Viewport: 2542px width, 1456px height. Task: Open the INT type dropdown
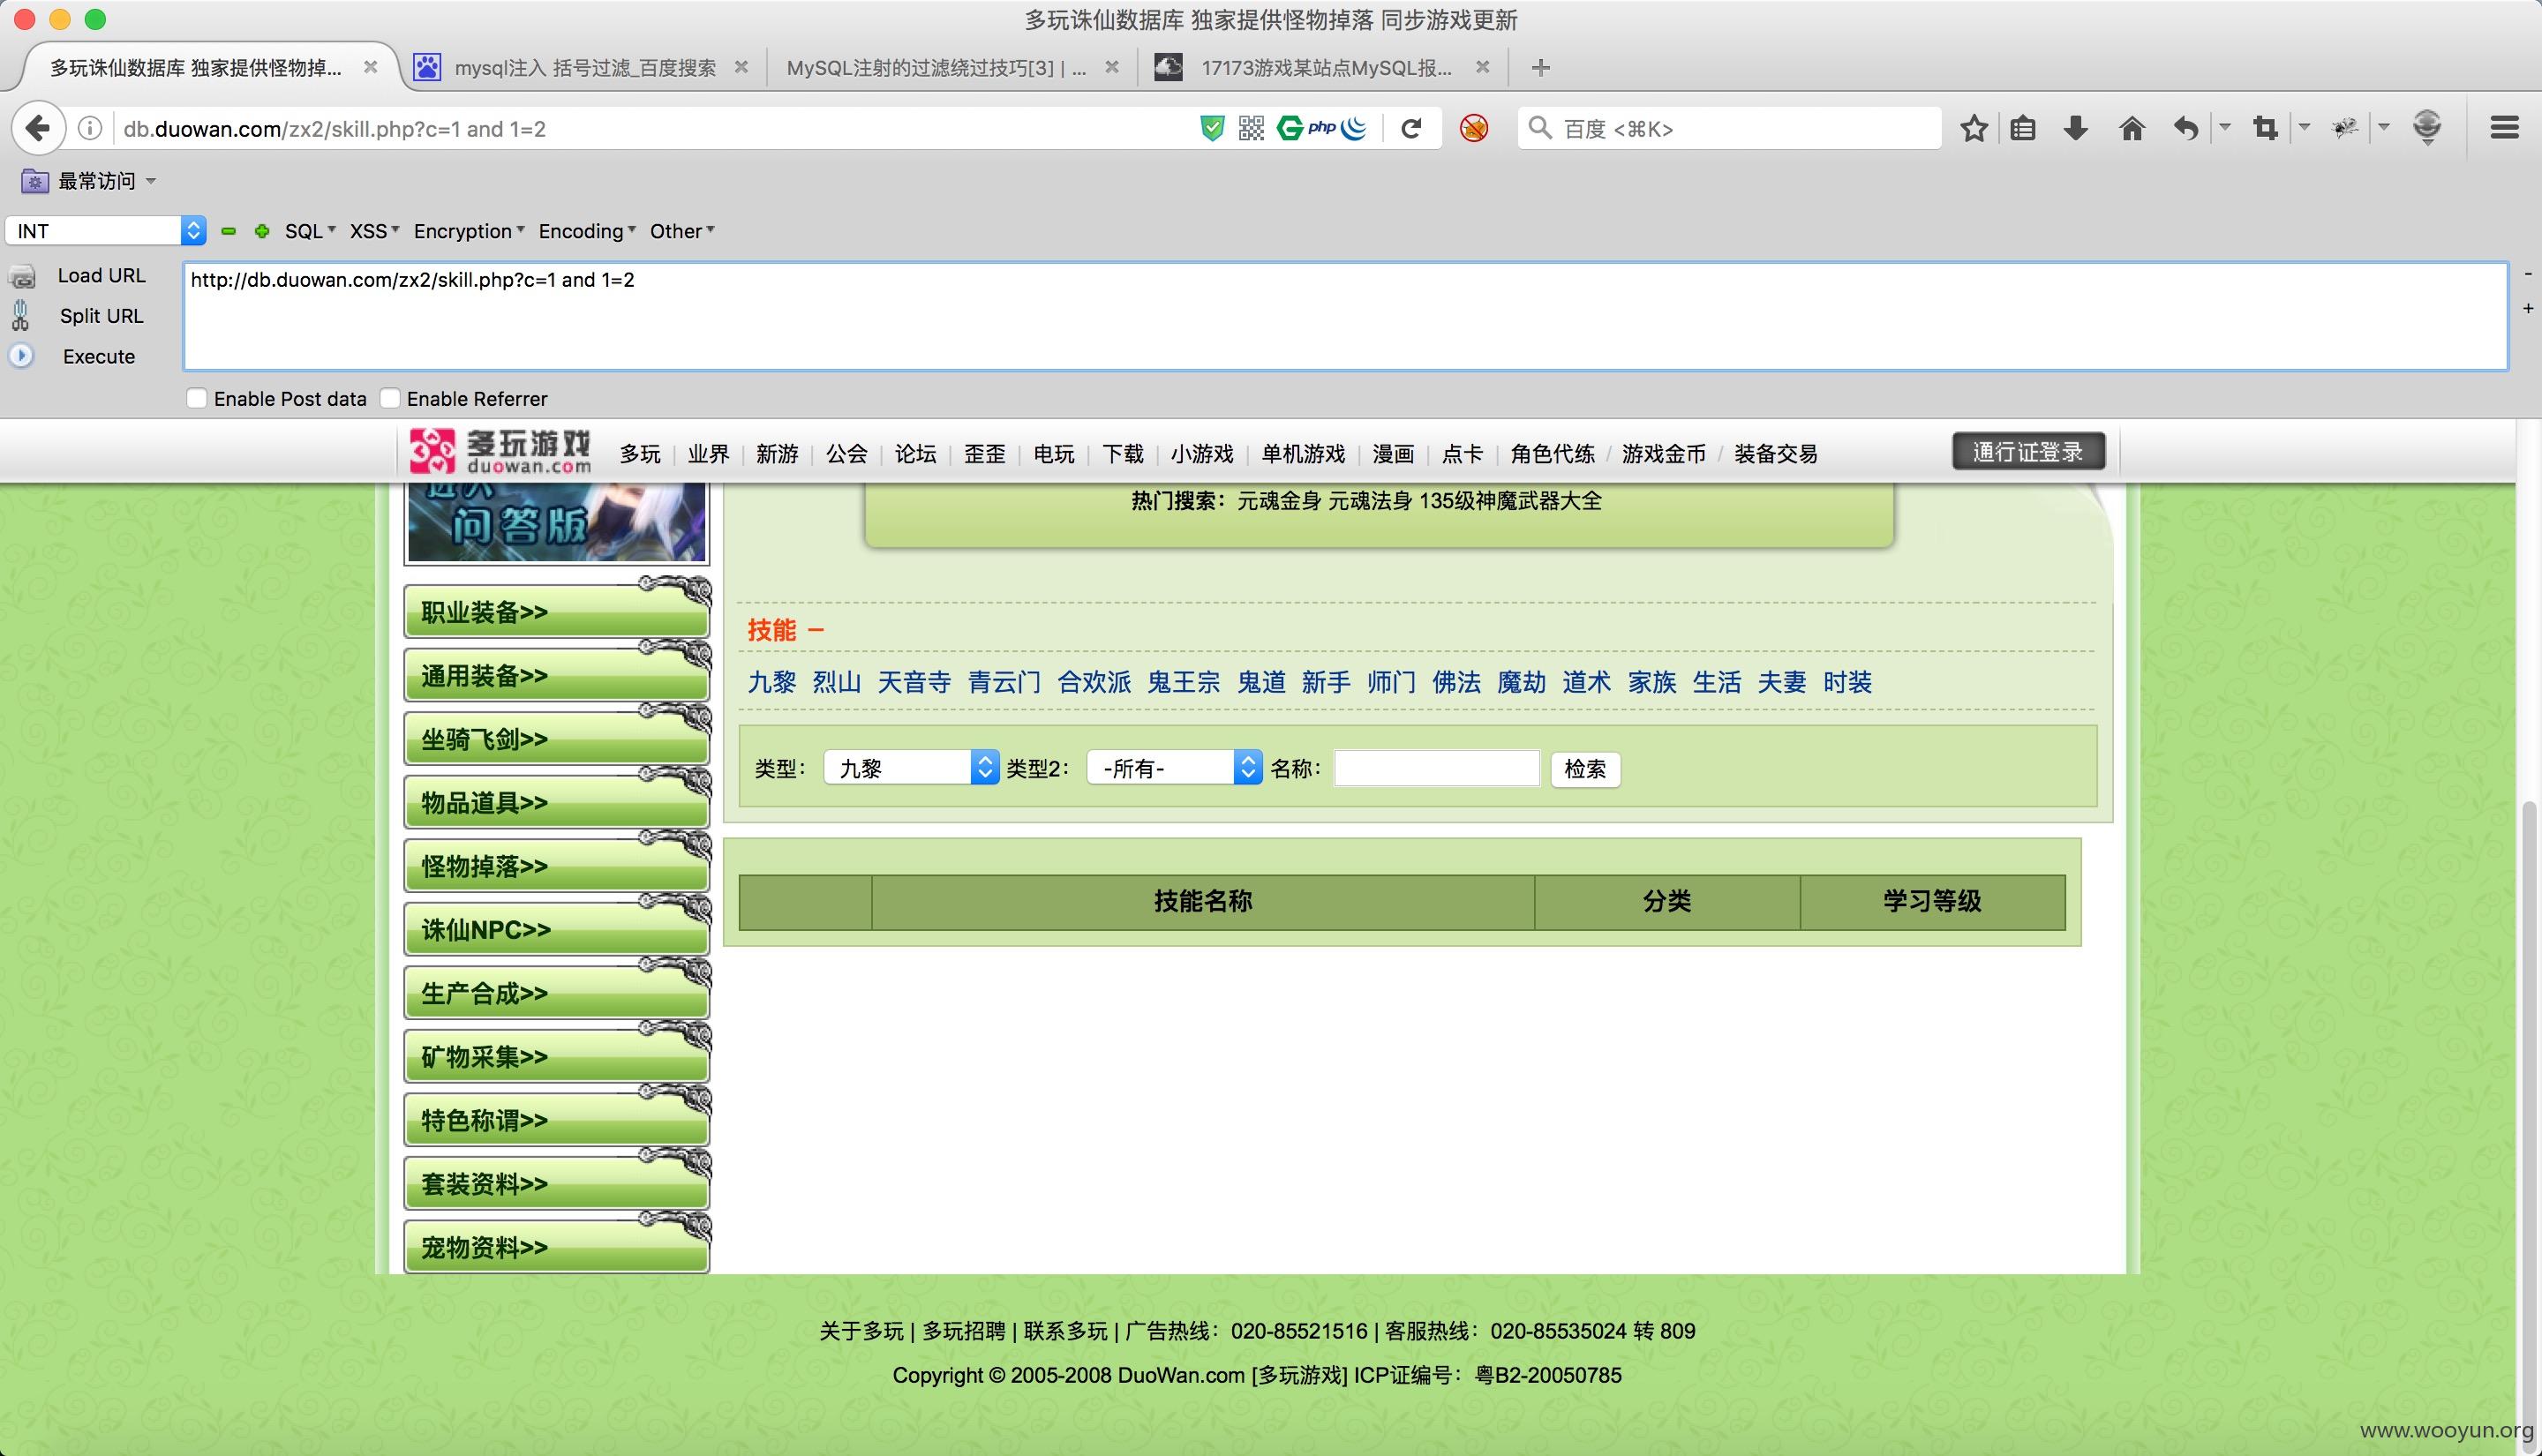click(x=106, y=230)
